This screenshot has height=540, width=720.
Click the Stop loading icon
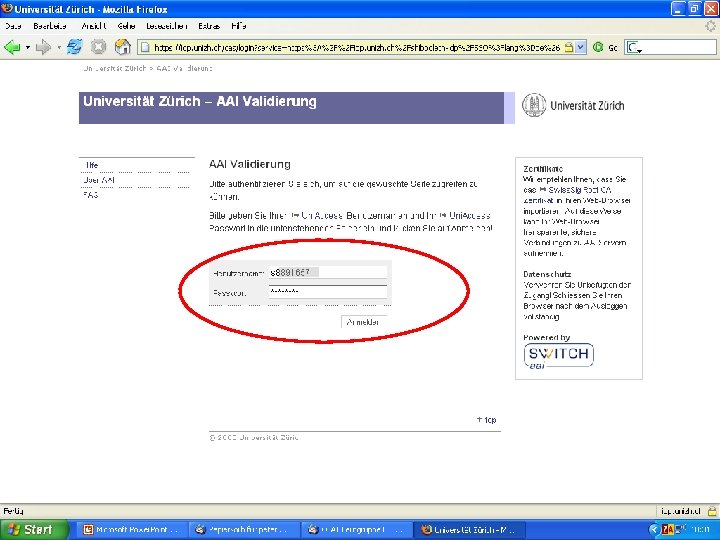point(98,47)
